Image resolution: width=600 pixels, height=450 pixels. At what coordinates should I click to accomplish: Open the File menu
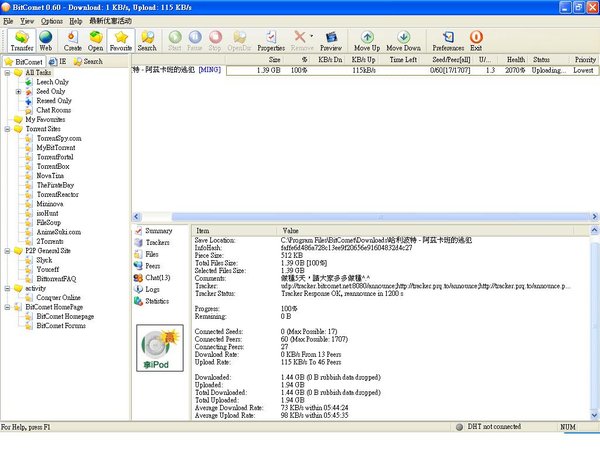pyautogui.click(x=8, y=21)
